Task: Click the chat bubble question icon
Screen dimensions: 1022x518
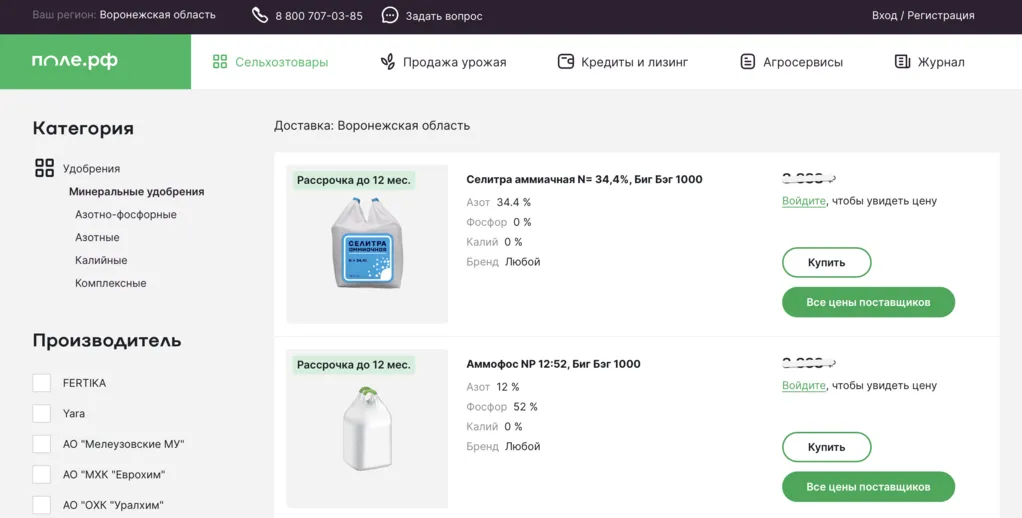Action: coord(390,15)
